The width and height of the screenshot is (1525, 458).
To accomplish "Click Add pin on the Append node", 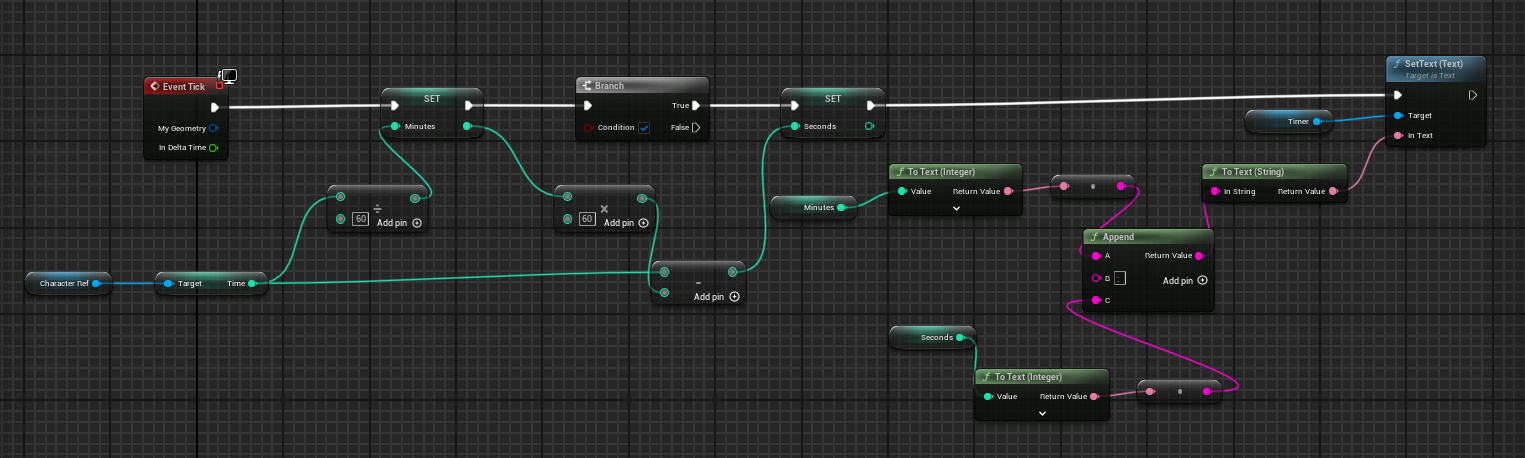I will point(1185,281).
